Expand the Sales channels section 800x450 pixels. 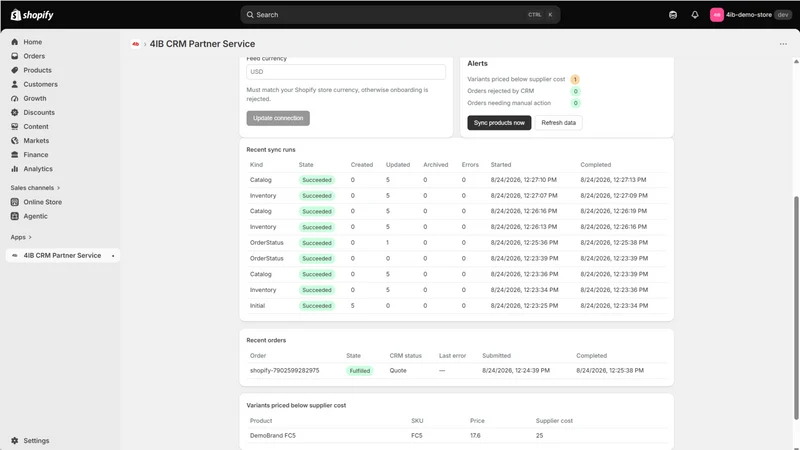[35, 188]
